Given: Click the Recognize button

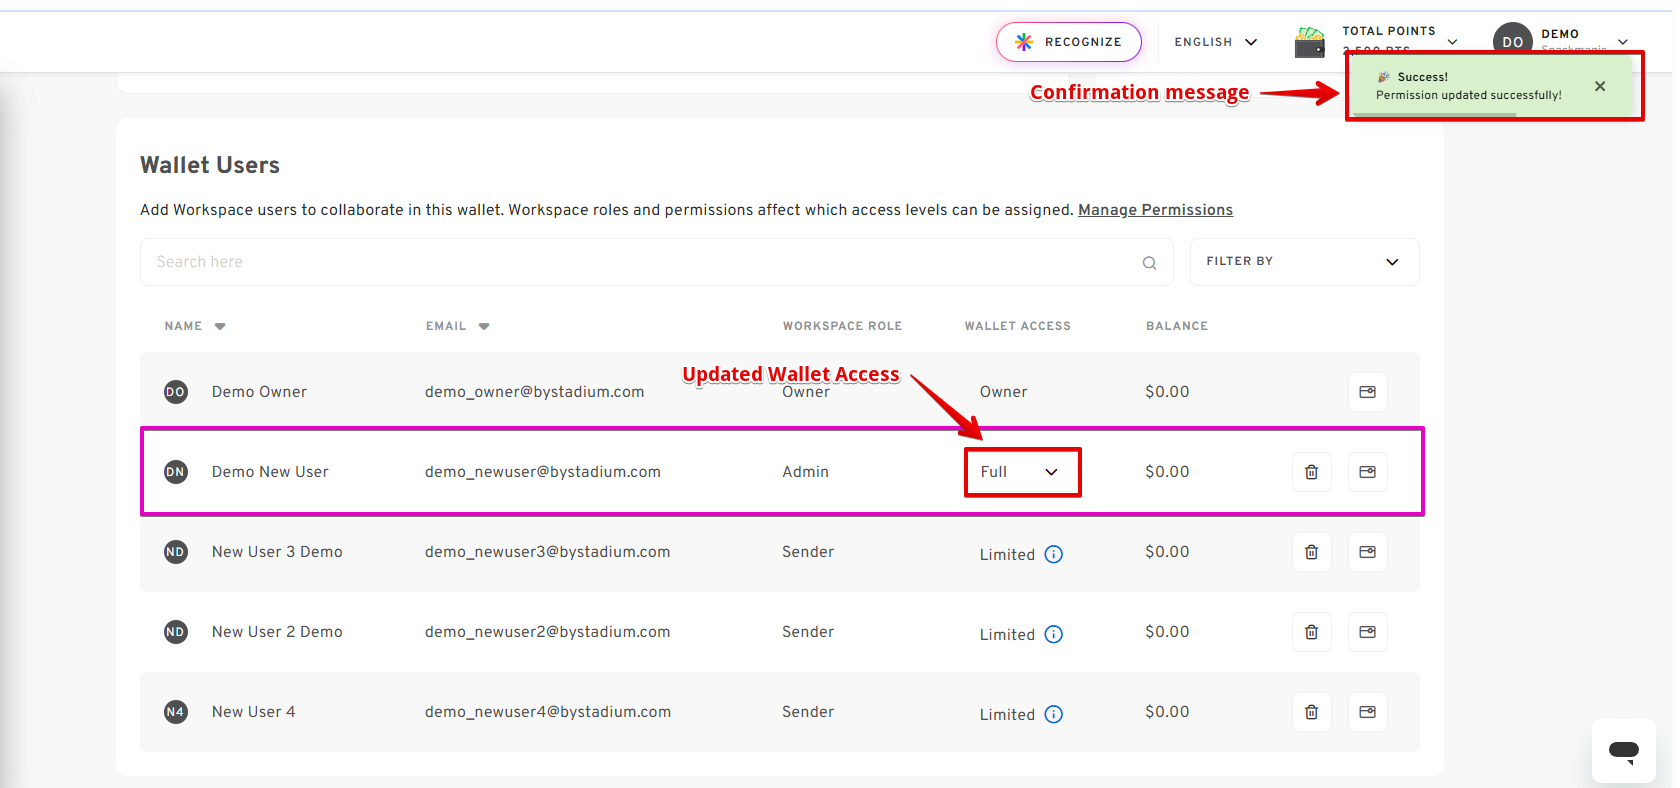Looking at the screenshot, I should click(x=1068, y=42).
